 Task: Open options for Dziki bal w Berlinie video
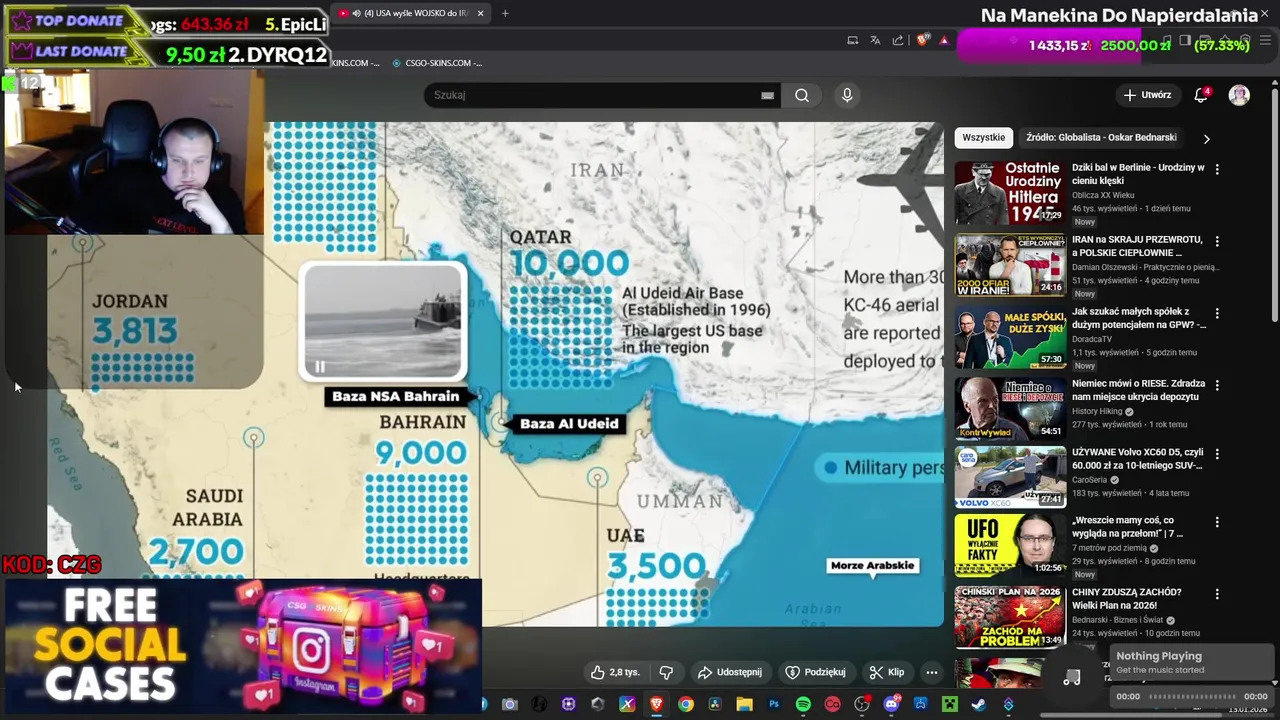[x=1217, y=169]
